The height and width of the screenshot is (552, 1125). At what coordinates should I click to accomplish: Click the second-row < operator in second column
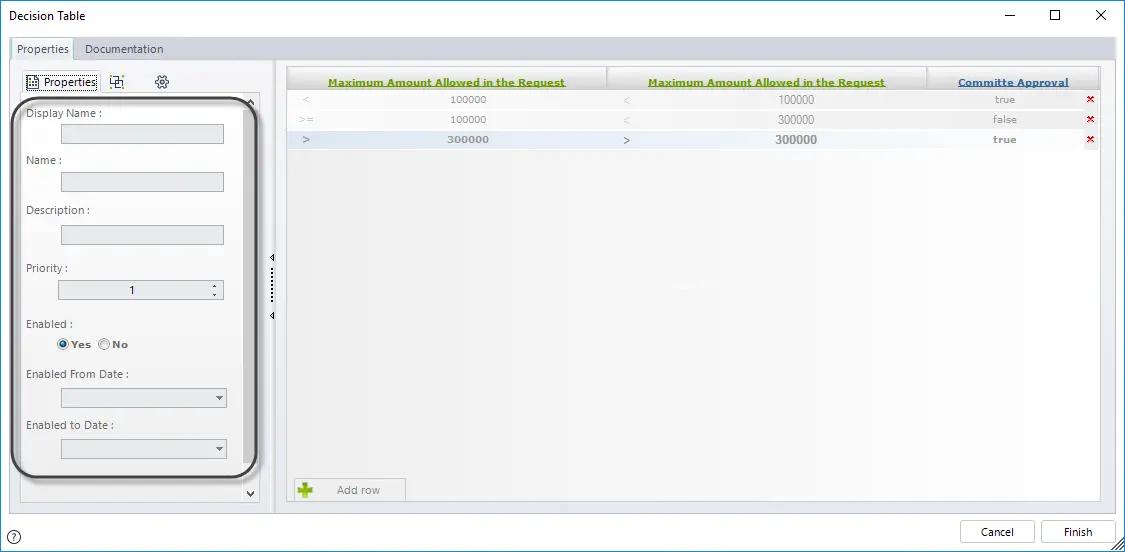click(x=626, y=120)
